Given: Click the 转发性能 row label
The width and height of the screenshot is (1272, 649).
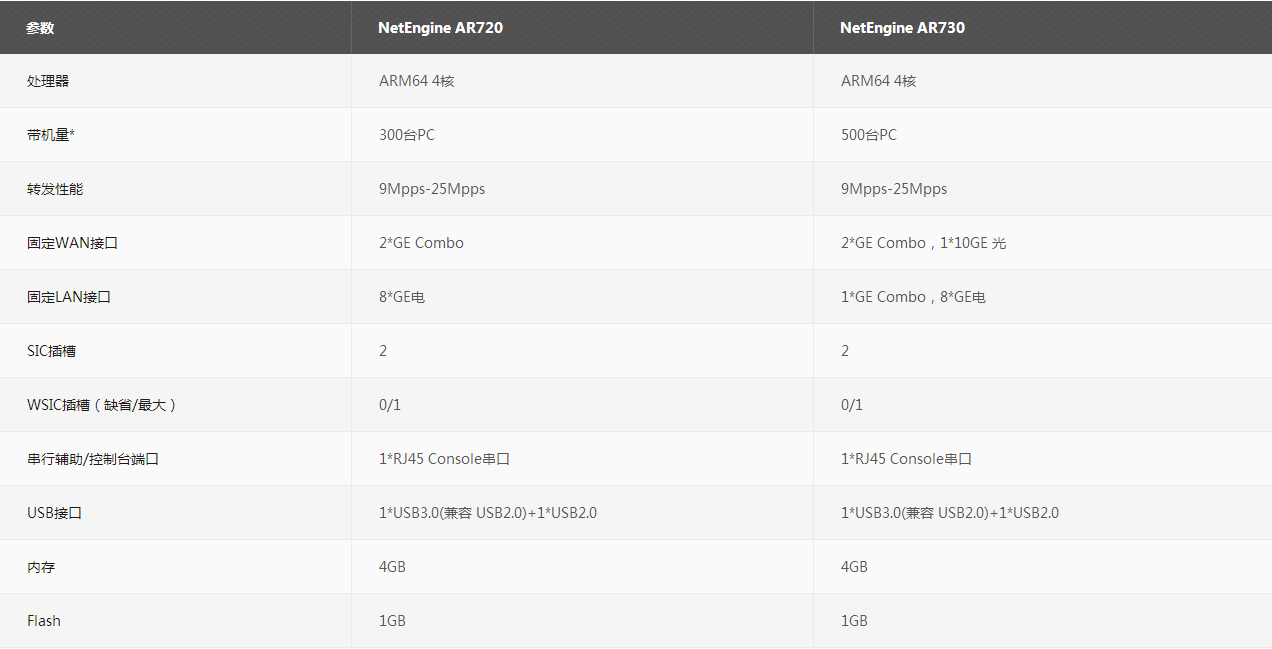Looking at the screenshot, I should pos(55,189).
